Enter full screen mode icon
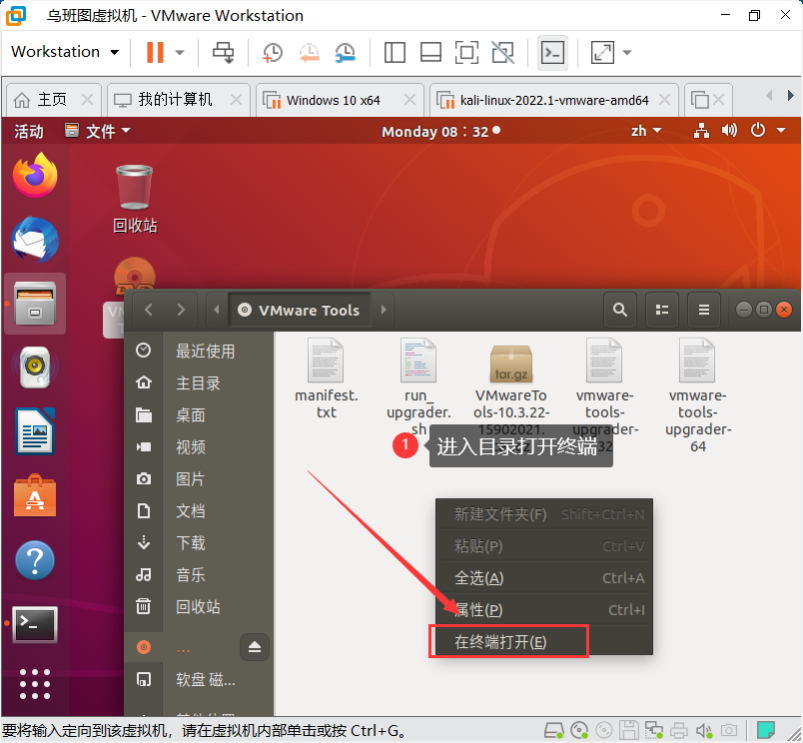The height and width of the screenshot is (743, 803). click(467, 52)
